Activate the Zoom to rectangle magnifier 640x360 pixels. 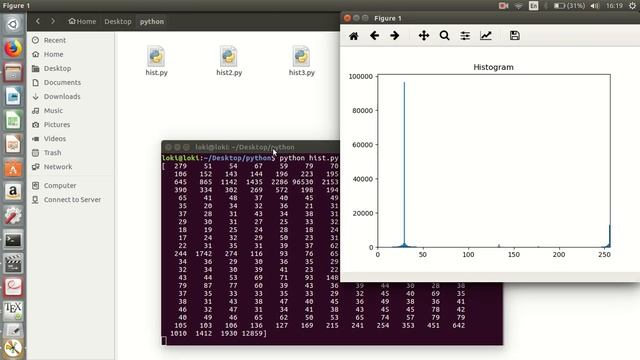pyautogui.click(x=444, y=36)
